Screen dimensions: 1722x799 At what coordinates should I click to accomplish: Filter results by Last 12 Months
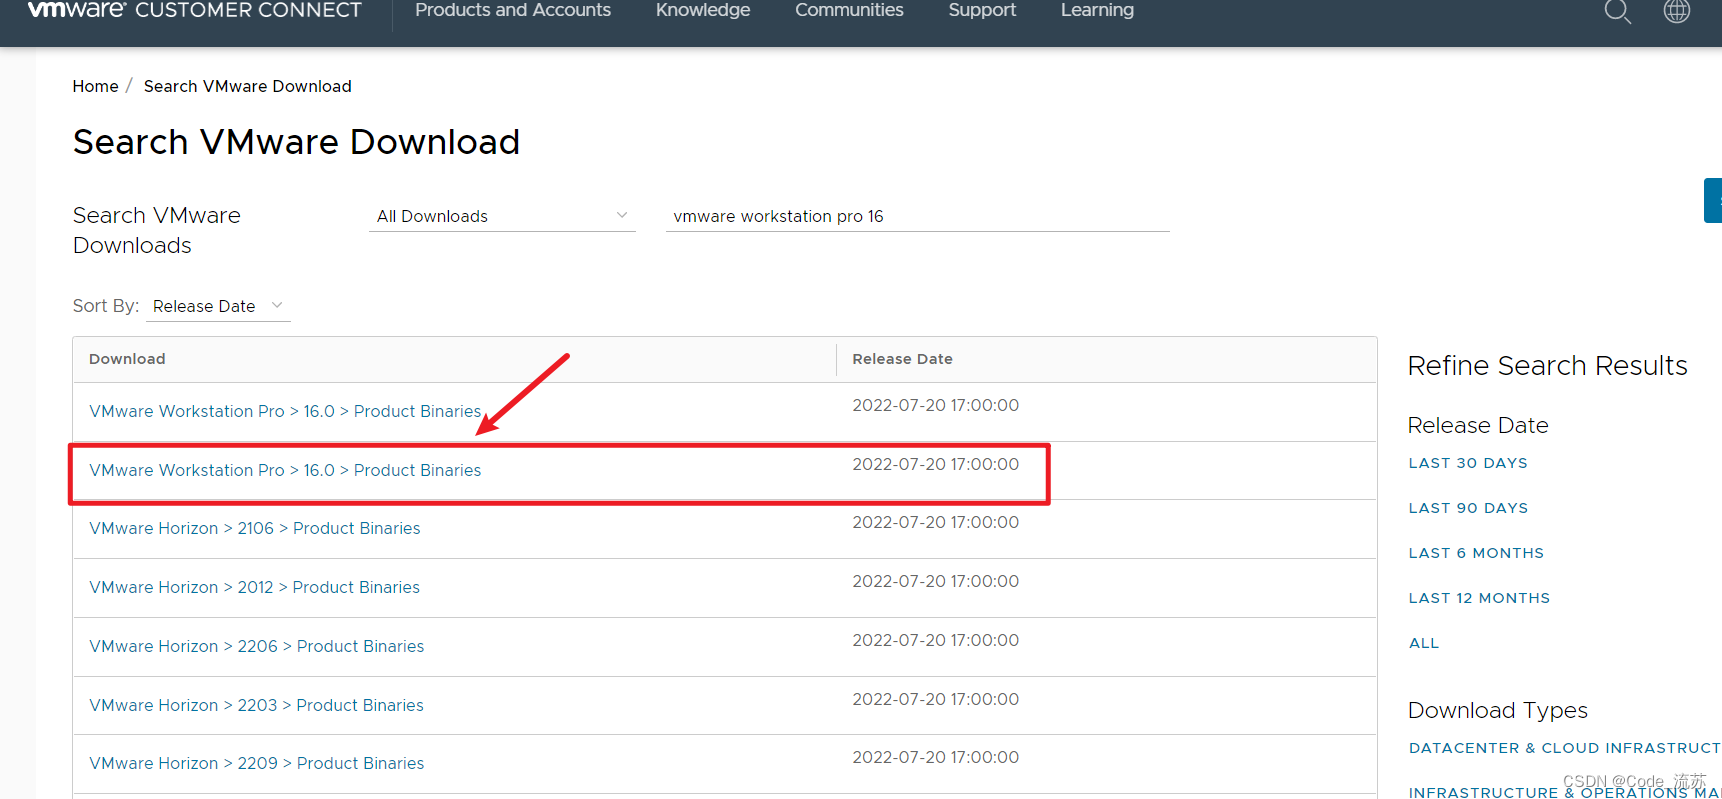[x=1479, y=598]
